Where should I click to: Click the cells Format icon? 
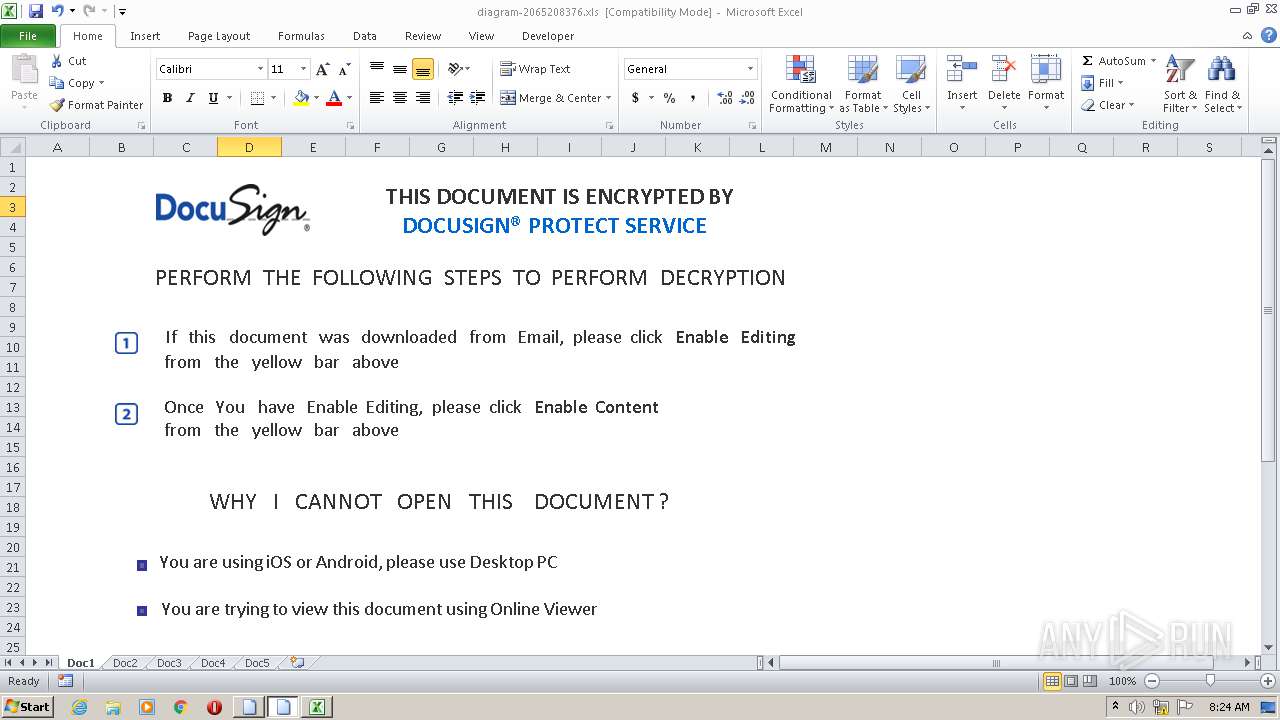tap(1046, 70)
